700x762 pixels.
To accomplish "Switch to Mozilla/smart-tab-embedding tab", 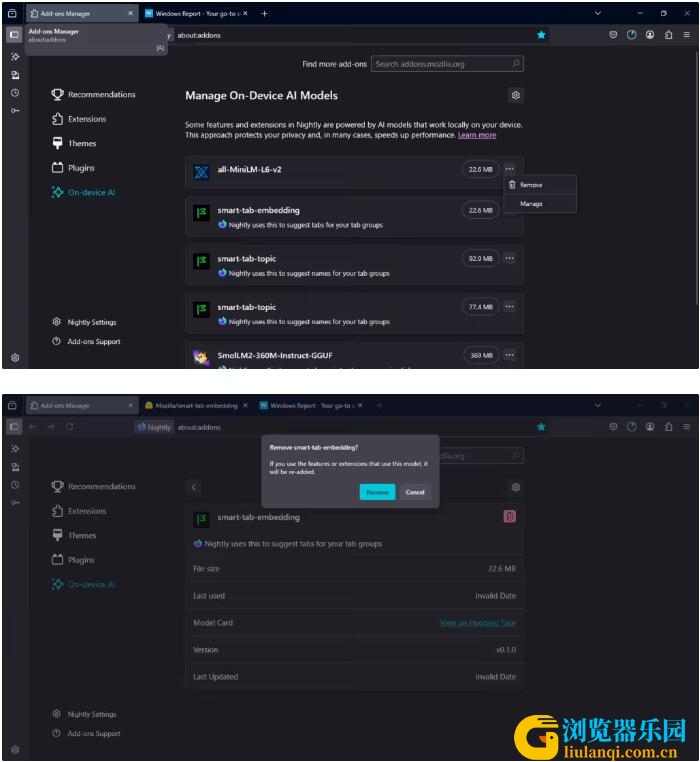I will (196, 405).
